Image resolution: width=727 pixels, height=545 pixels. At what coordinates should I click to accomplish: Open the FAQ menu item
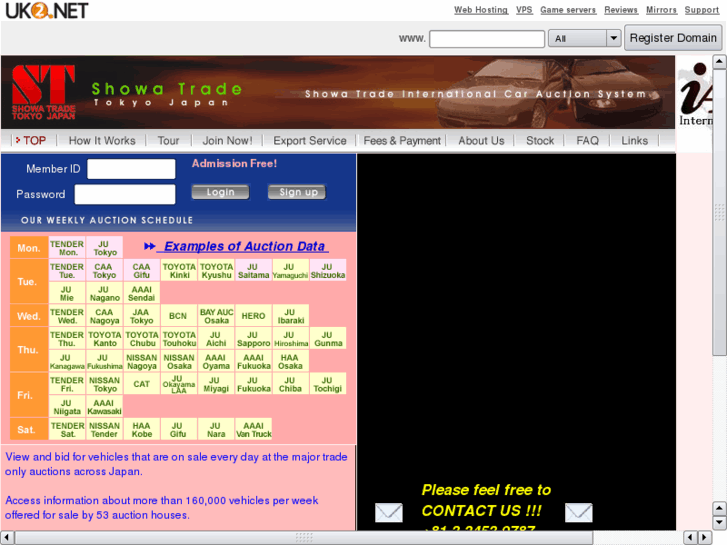point(587,141)
